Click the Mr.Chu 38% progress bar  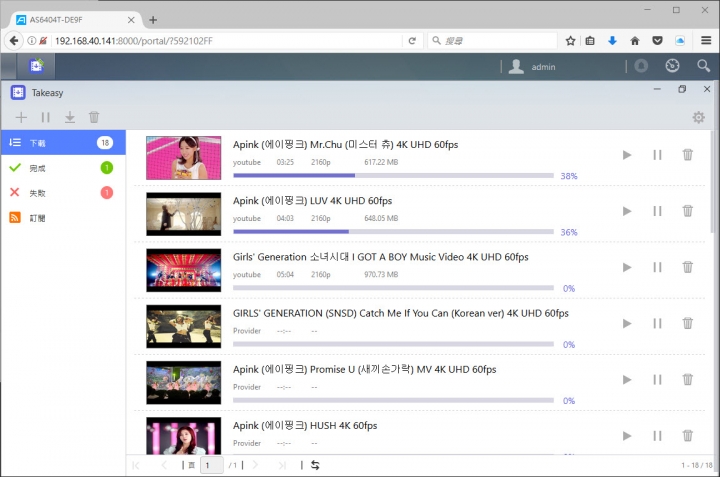click(x=394, y=175)
